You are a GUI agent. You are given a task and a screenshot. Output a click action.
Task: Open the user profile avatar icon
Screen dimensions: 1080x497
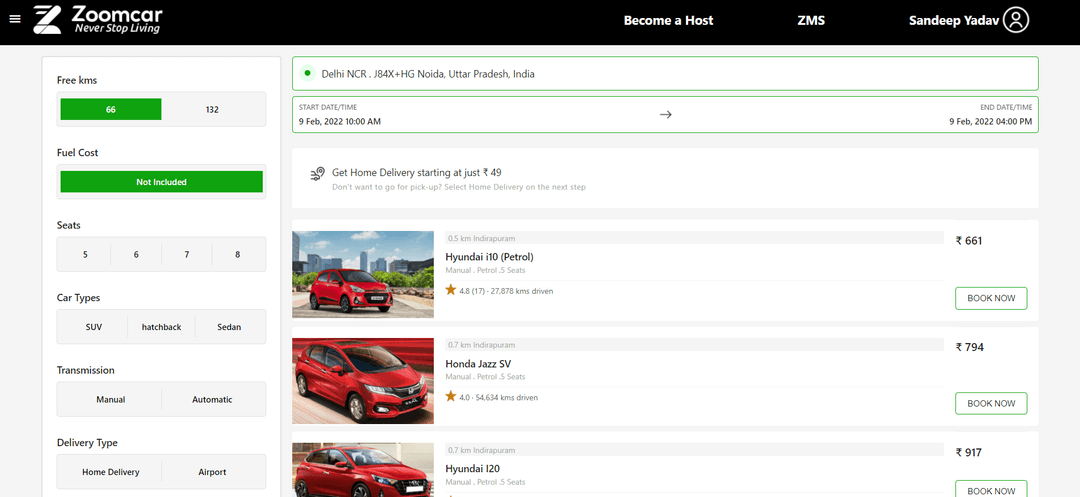[1015, 20]
